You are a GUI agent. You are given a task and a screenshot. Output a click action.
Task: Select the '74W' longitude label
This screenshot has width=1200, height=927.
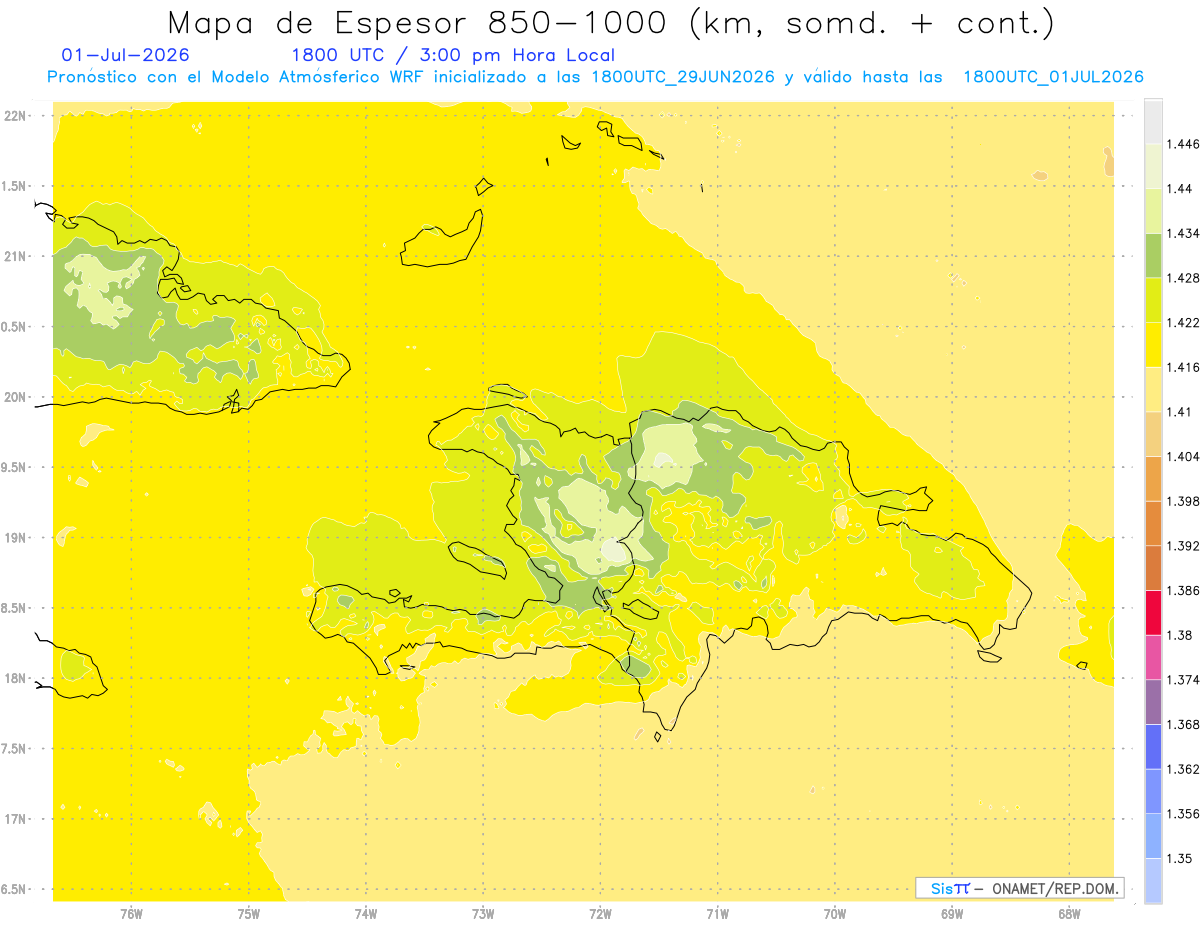pos(366,914)
